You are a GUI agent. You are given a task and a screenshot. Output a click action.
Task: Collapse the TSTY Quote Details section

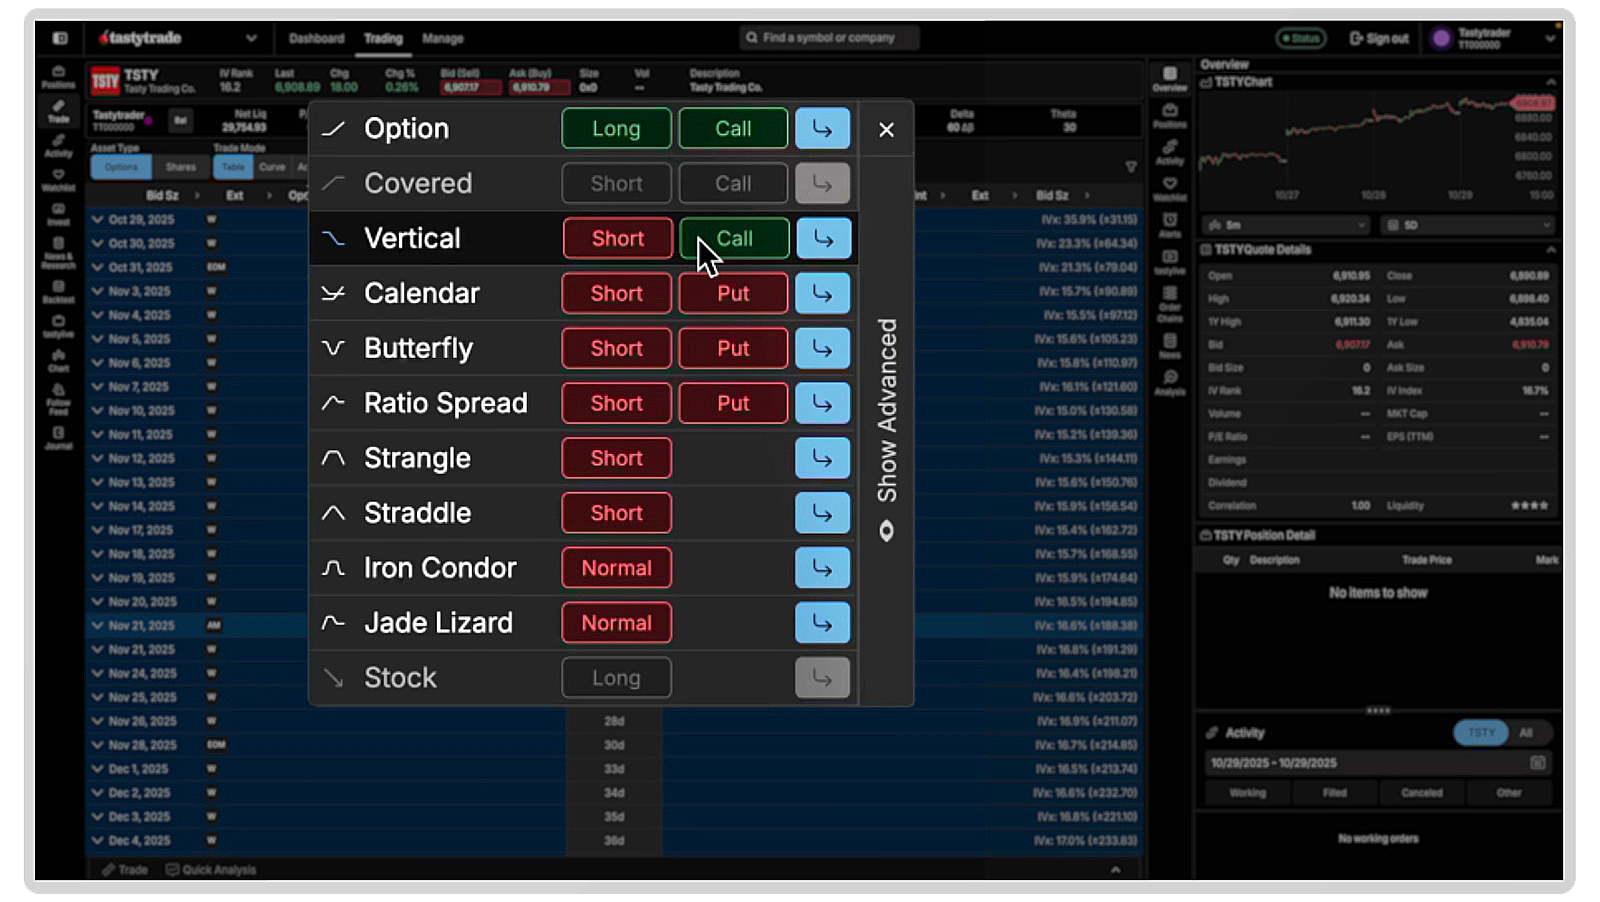[x=1551, y=249]
